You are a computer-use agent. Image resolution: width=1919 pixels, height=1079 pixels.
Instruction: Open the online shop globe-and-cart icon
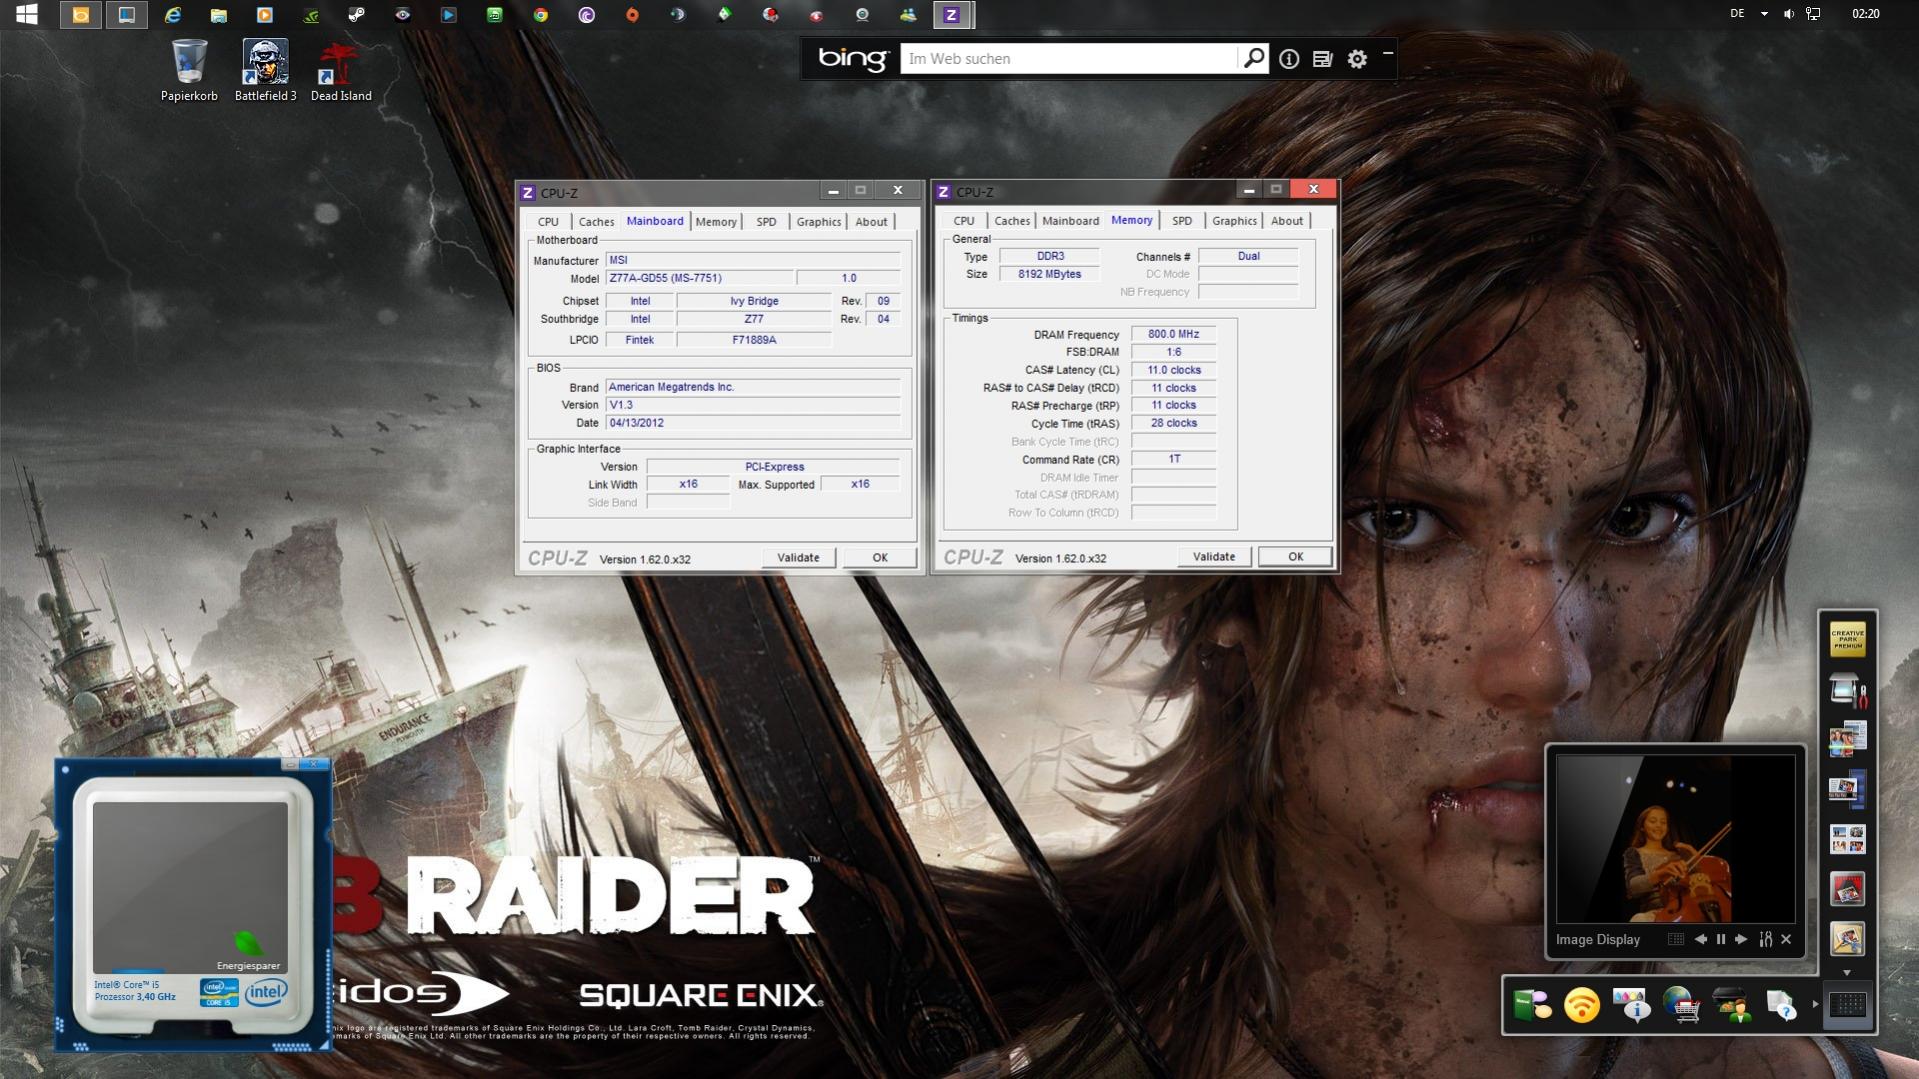point(1682,1005)
